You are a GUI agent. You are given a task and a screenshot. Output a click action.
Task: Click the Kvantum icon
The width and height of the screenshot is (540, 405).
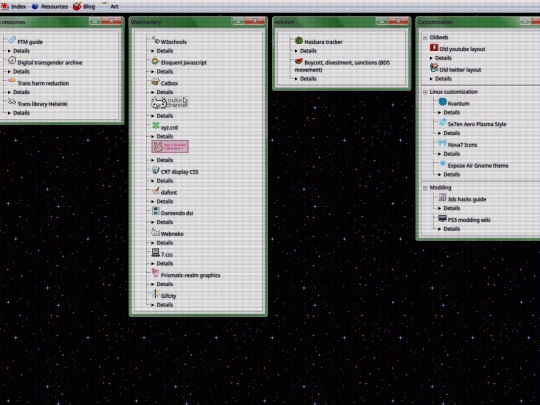[443, 102]
